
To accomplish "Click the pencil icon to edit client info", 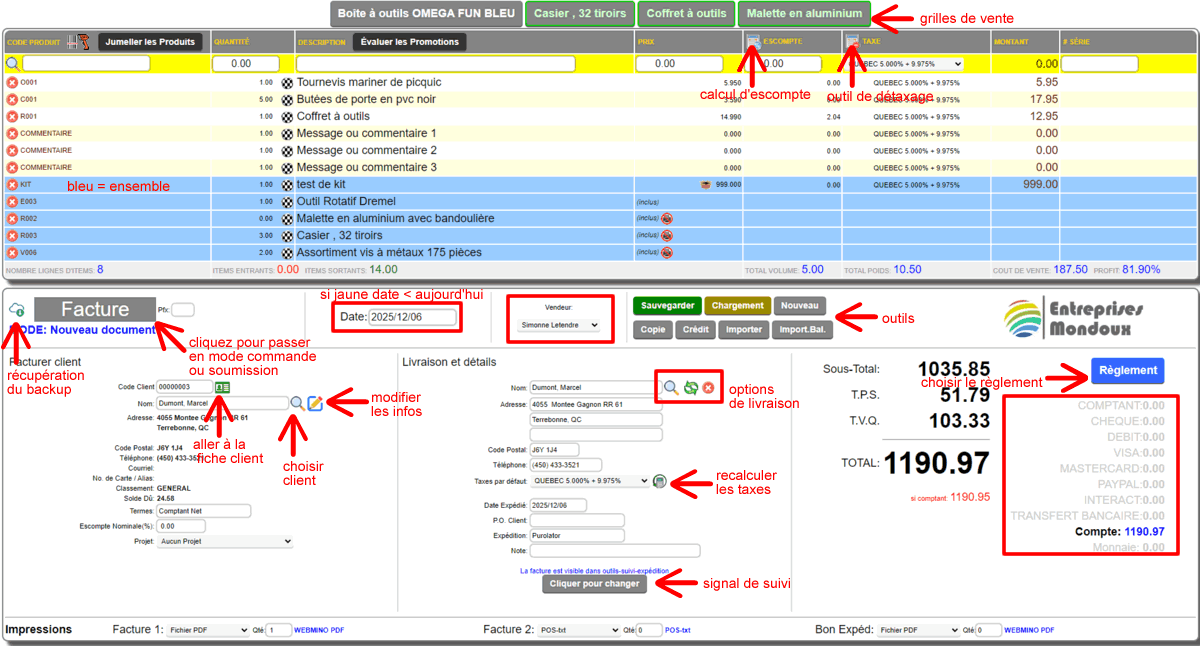I will (x=315, y=403).
